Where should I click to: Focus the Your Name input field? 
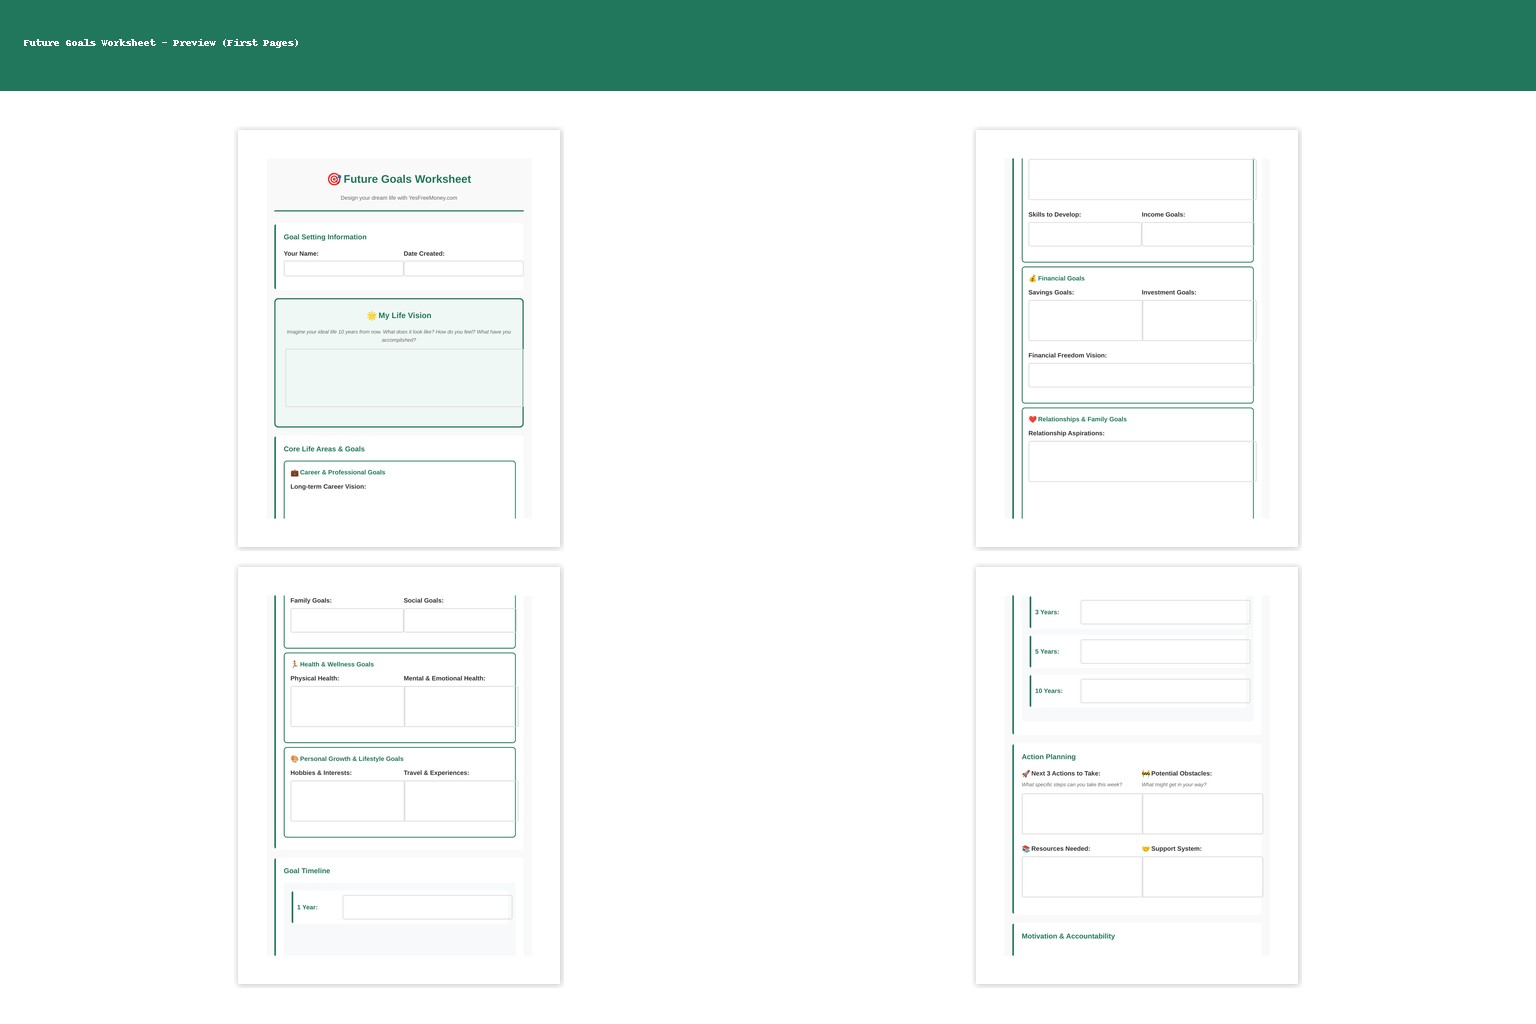(x=343, y=269)
